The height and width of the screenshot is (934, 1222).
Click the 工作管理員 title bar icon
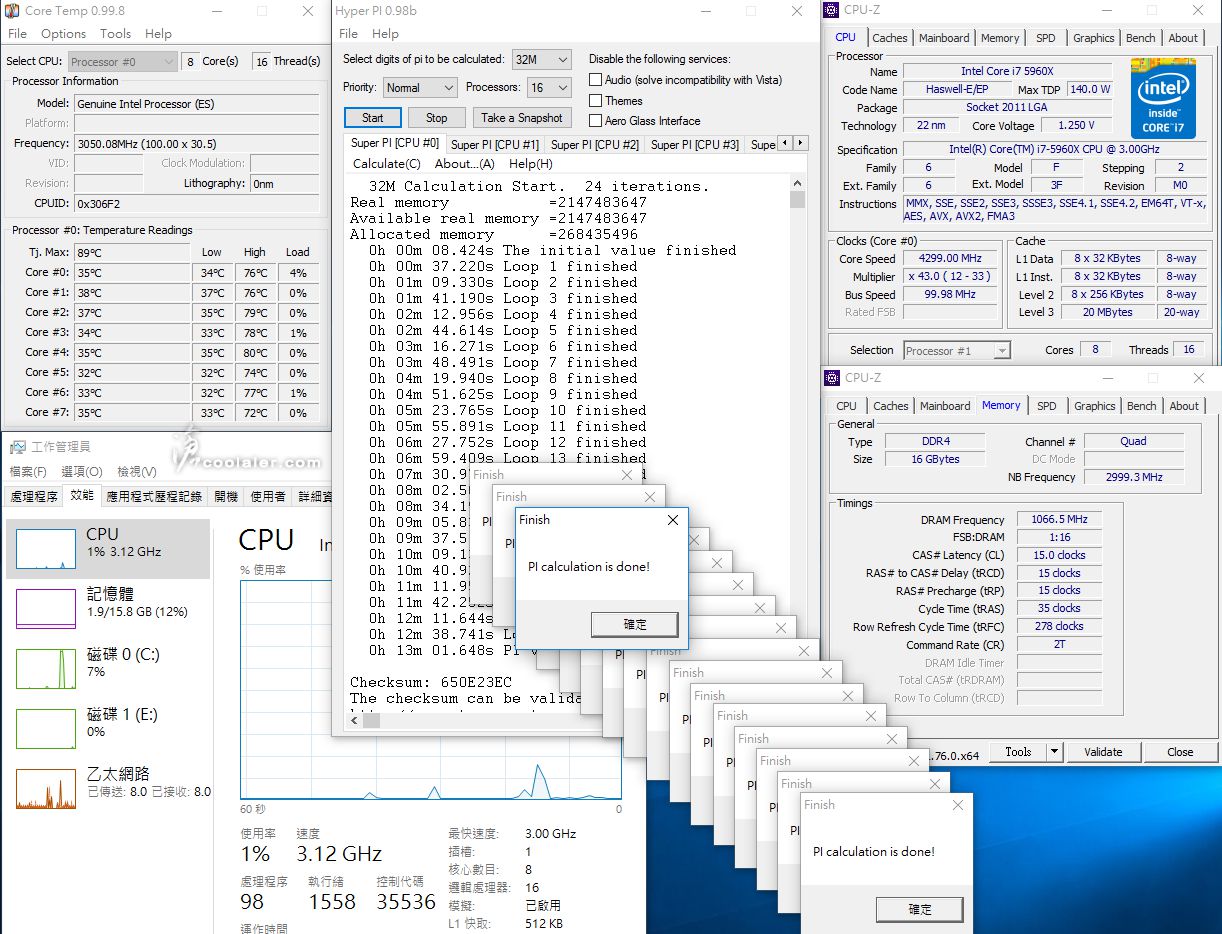pos(16,446)
